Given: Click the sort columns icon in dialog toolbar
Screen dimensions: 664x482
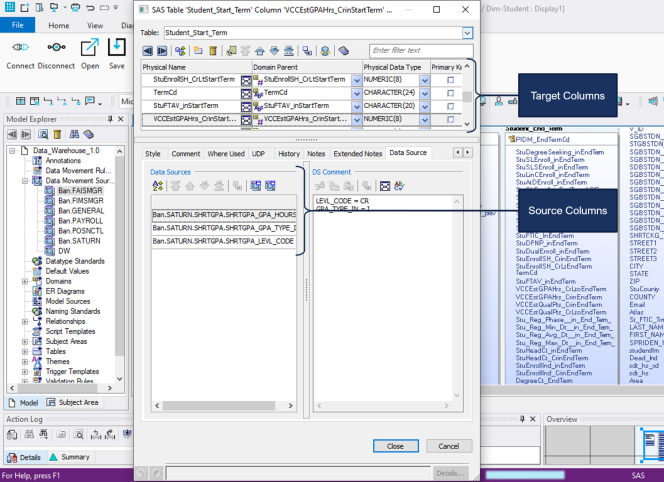Looking at the screenshot, I should (180, 51).
